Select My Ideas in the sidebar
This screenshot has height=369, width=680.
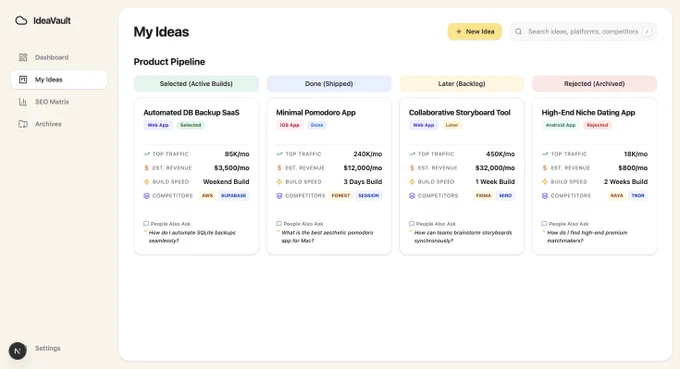point(59,79)
